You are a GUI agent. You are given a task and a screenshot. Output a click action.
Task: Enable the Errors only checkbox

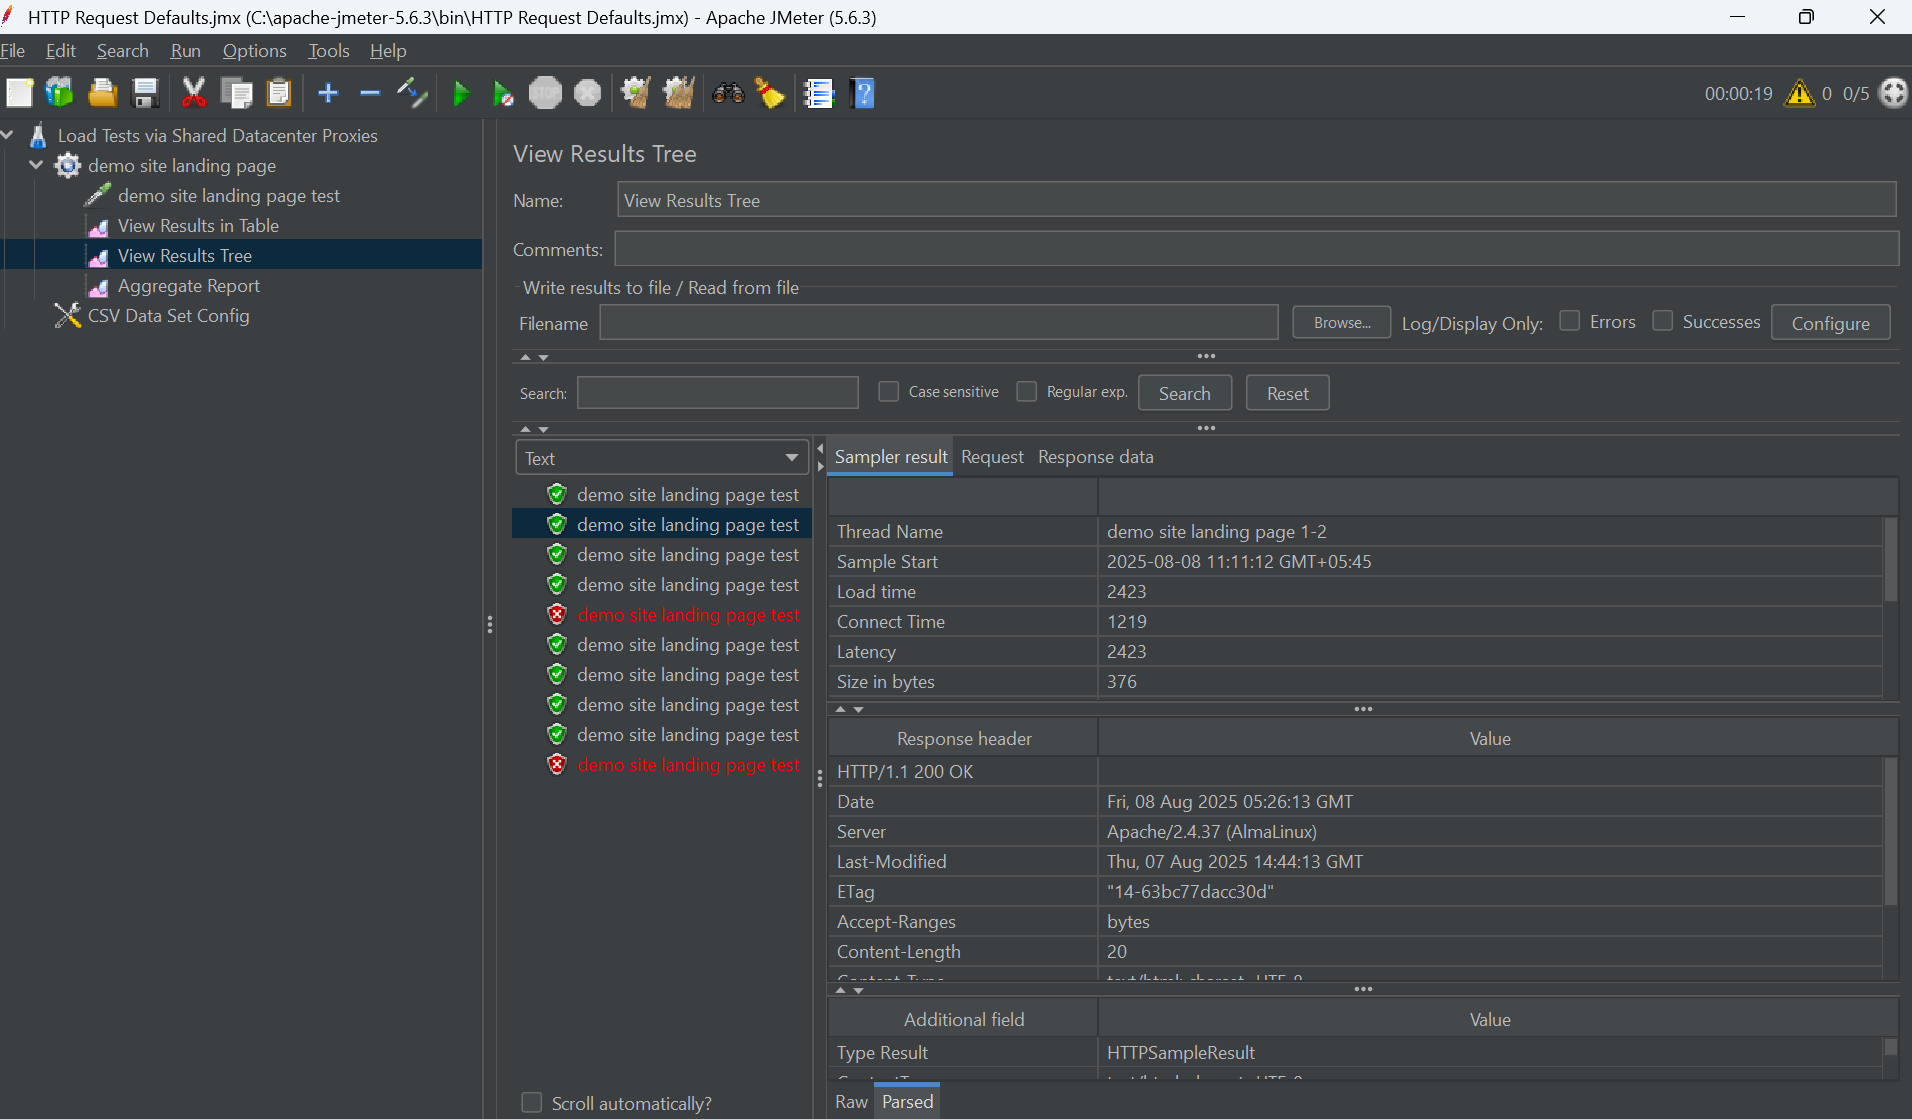click(1570, 321)
